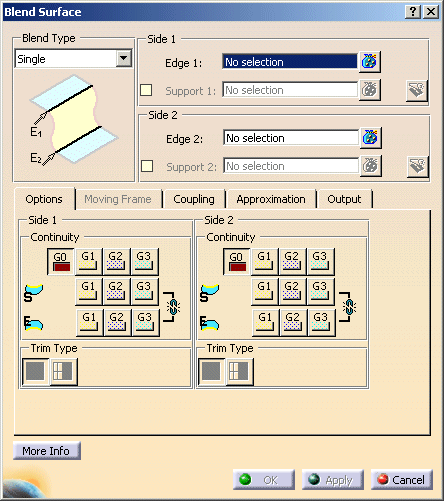Viewport: 444px width, 501px height.
Task: Switch to the Coupling tab
Action: click(194, 199)
